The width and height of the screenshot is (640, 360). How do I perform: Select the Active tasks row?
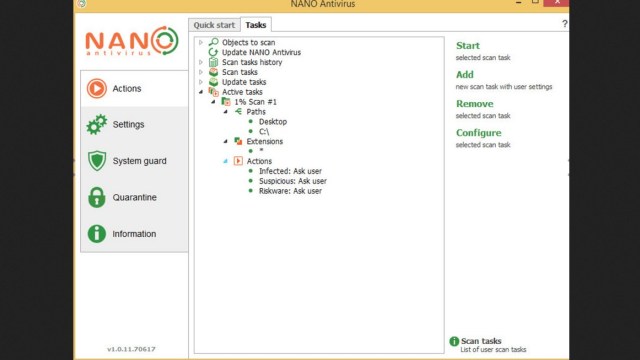(x=242, y=92)
